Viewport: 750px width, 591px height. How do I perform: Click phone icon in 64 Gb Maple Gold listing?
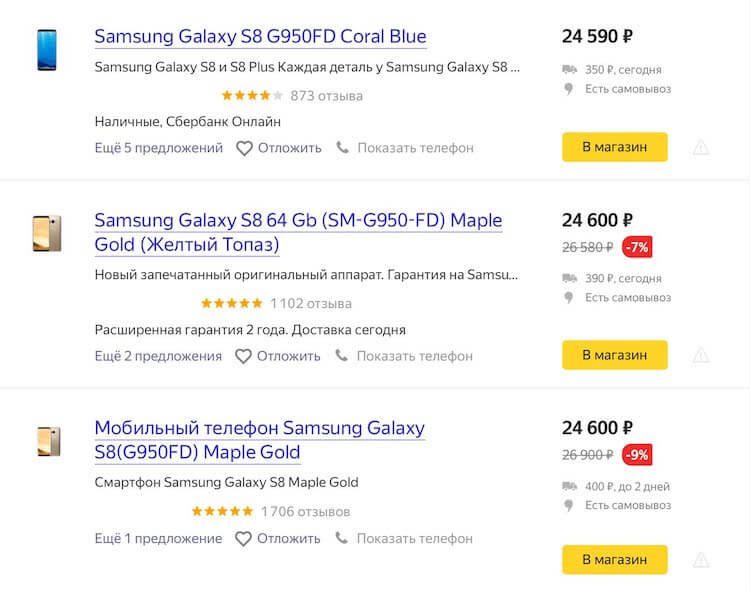tap(343, 356)
